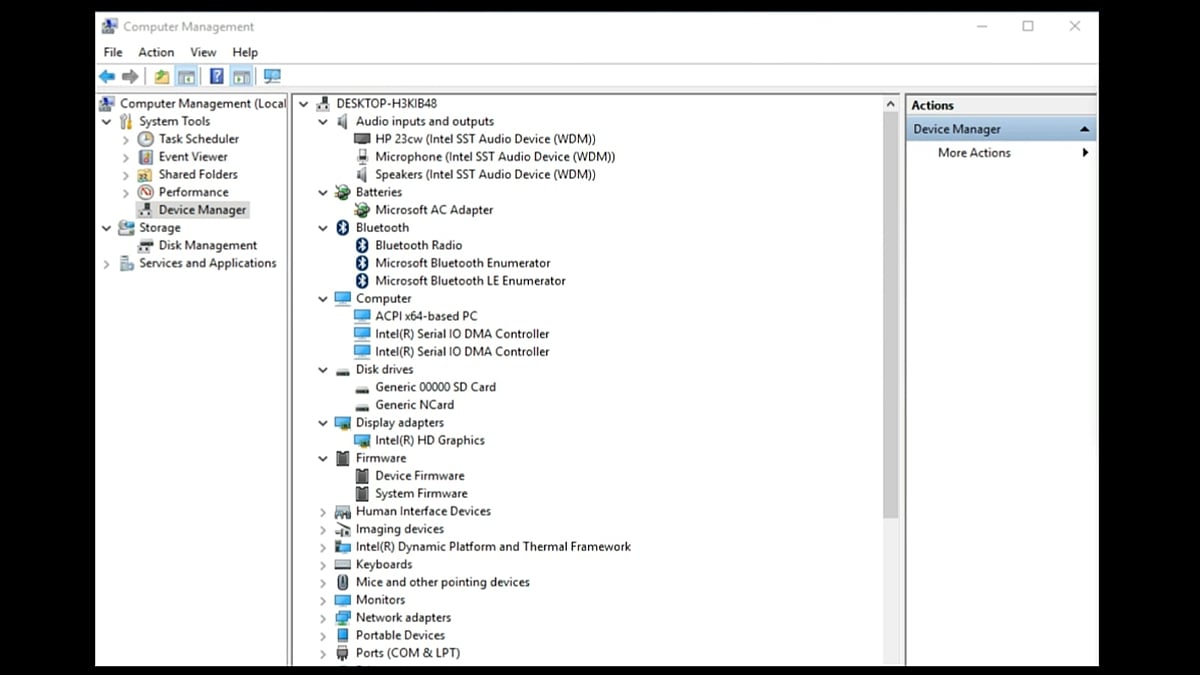The height and width of the screenshot is (675, 1200).
Task: Select Portable Devices category
Action: (400, 635)
